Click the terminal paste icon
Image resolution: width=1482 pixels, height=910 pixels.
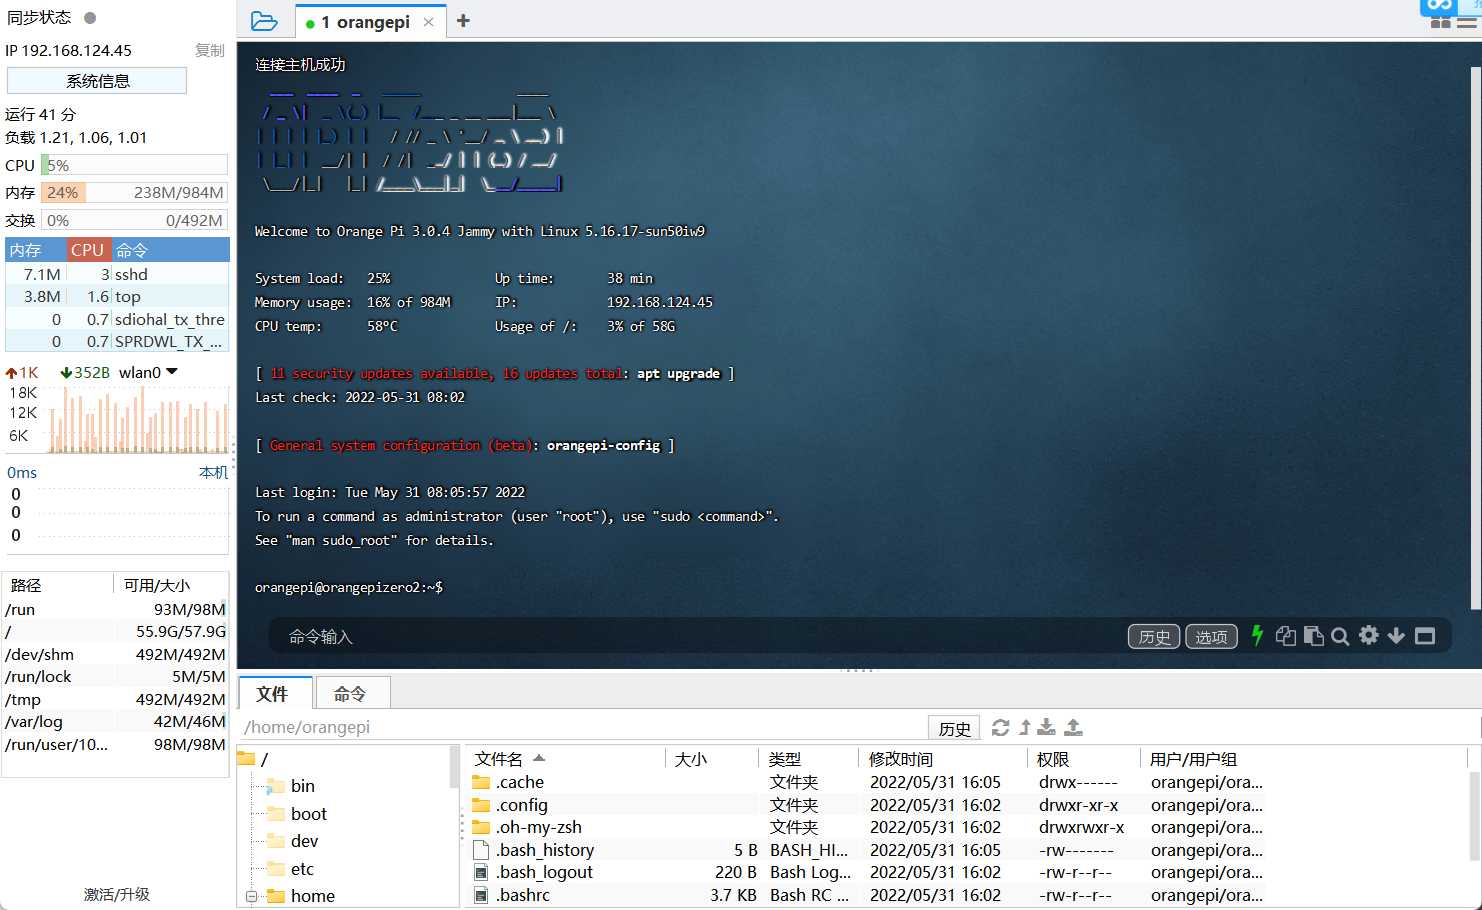(x=1314, y=636)
